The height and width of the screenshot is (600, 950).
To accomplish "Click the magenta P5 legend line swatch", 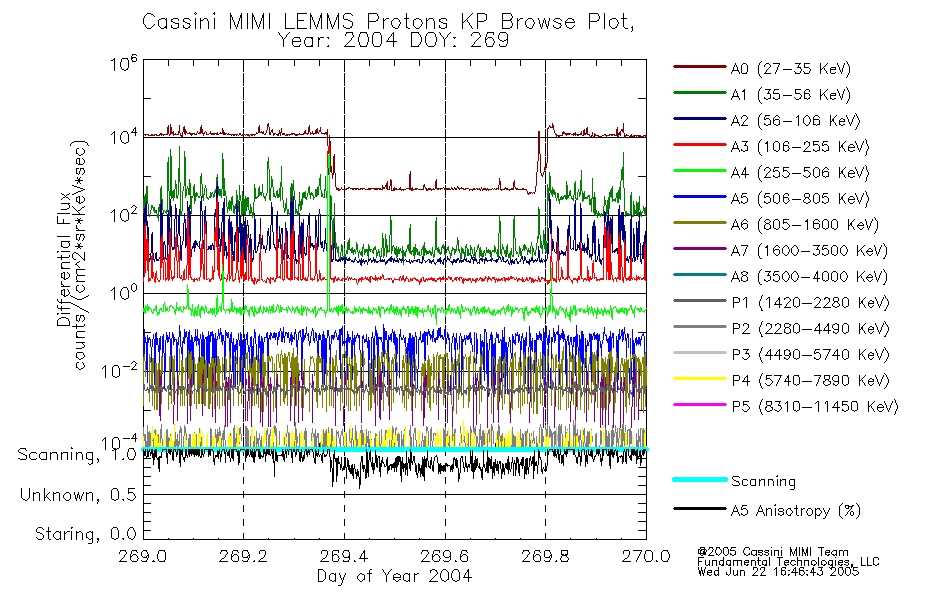I will [700, 404].
